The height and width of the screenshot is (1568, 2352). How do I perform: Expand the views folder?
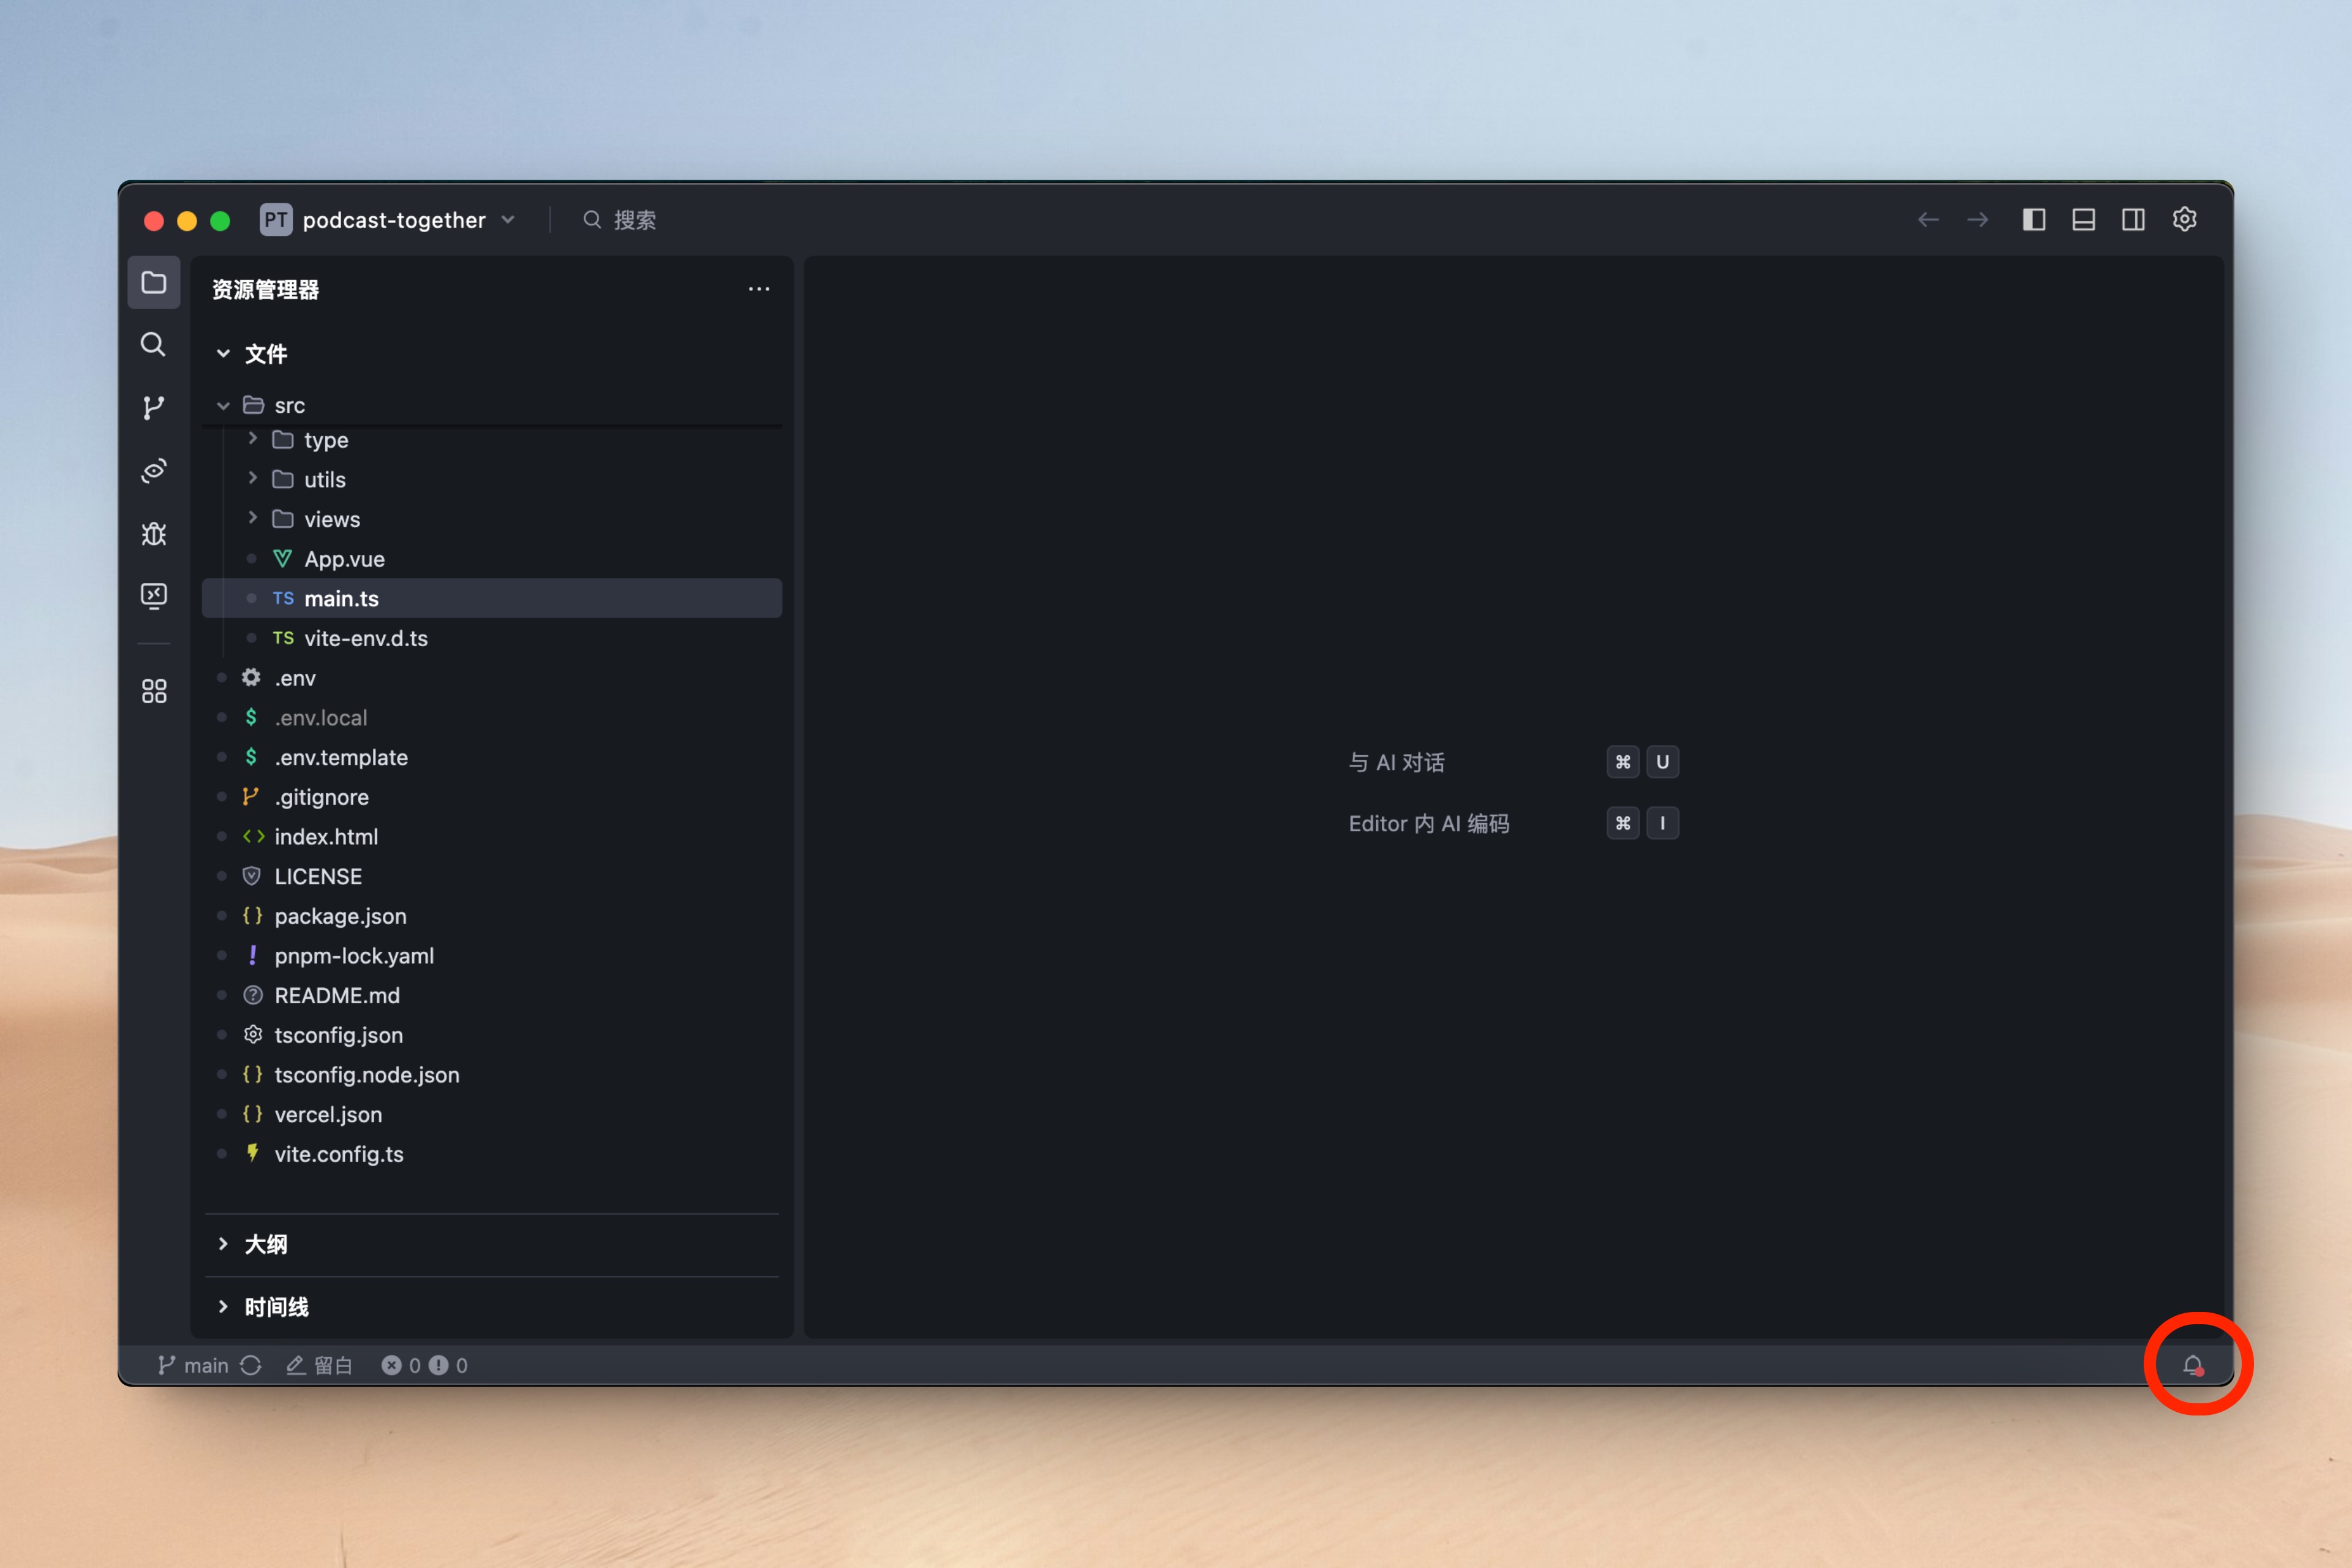[331, 519]
